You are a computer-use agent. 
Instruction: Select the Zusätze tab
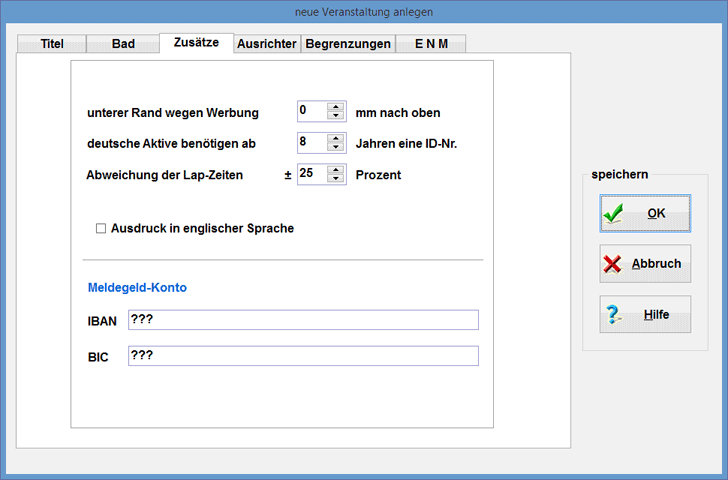196,43
